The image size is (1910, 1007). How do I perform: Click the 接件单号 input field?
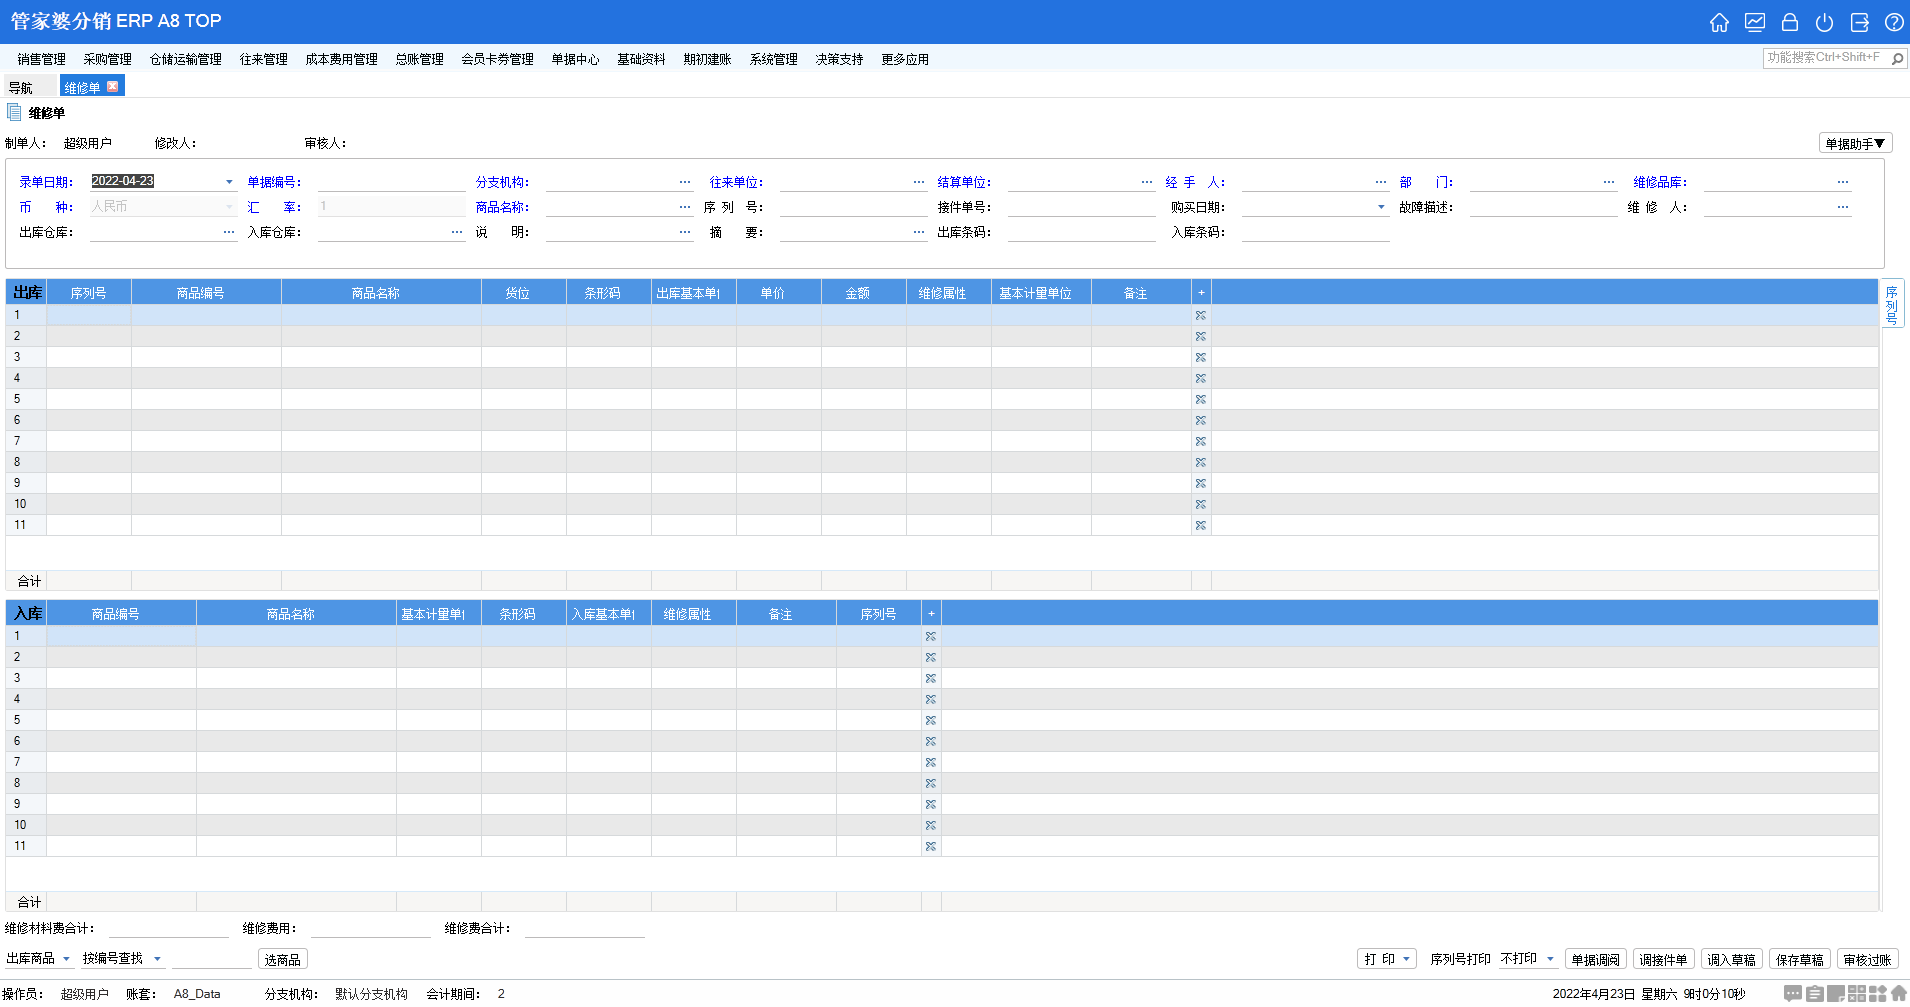click(1081, 207)
